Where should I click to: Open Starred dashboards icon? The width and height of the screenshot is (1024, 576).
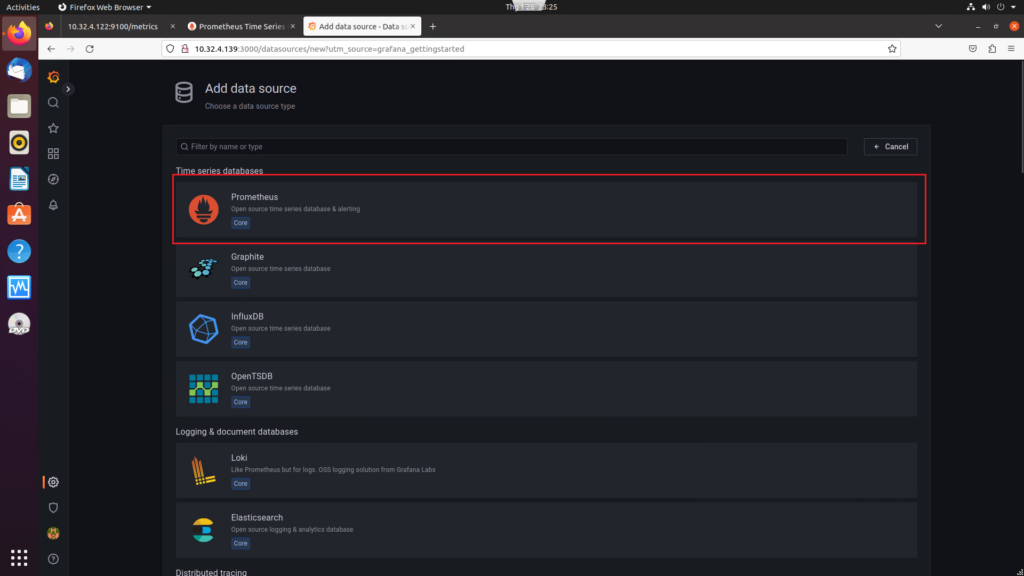54,128
